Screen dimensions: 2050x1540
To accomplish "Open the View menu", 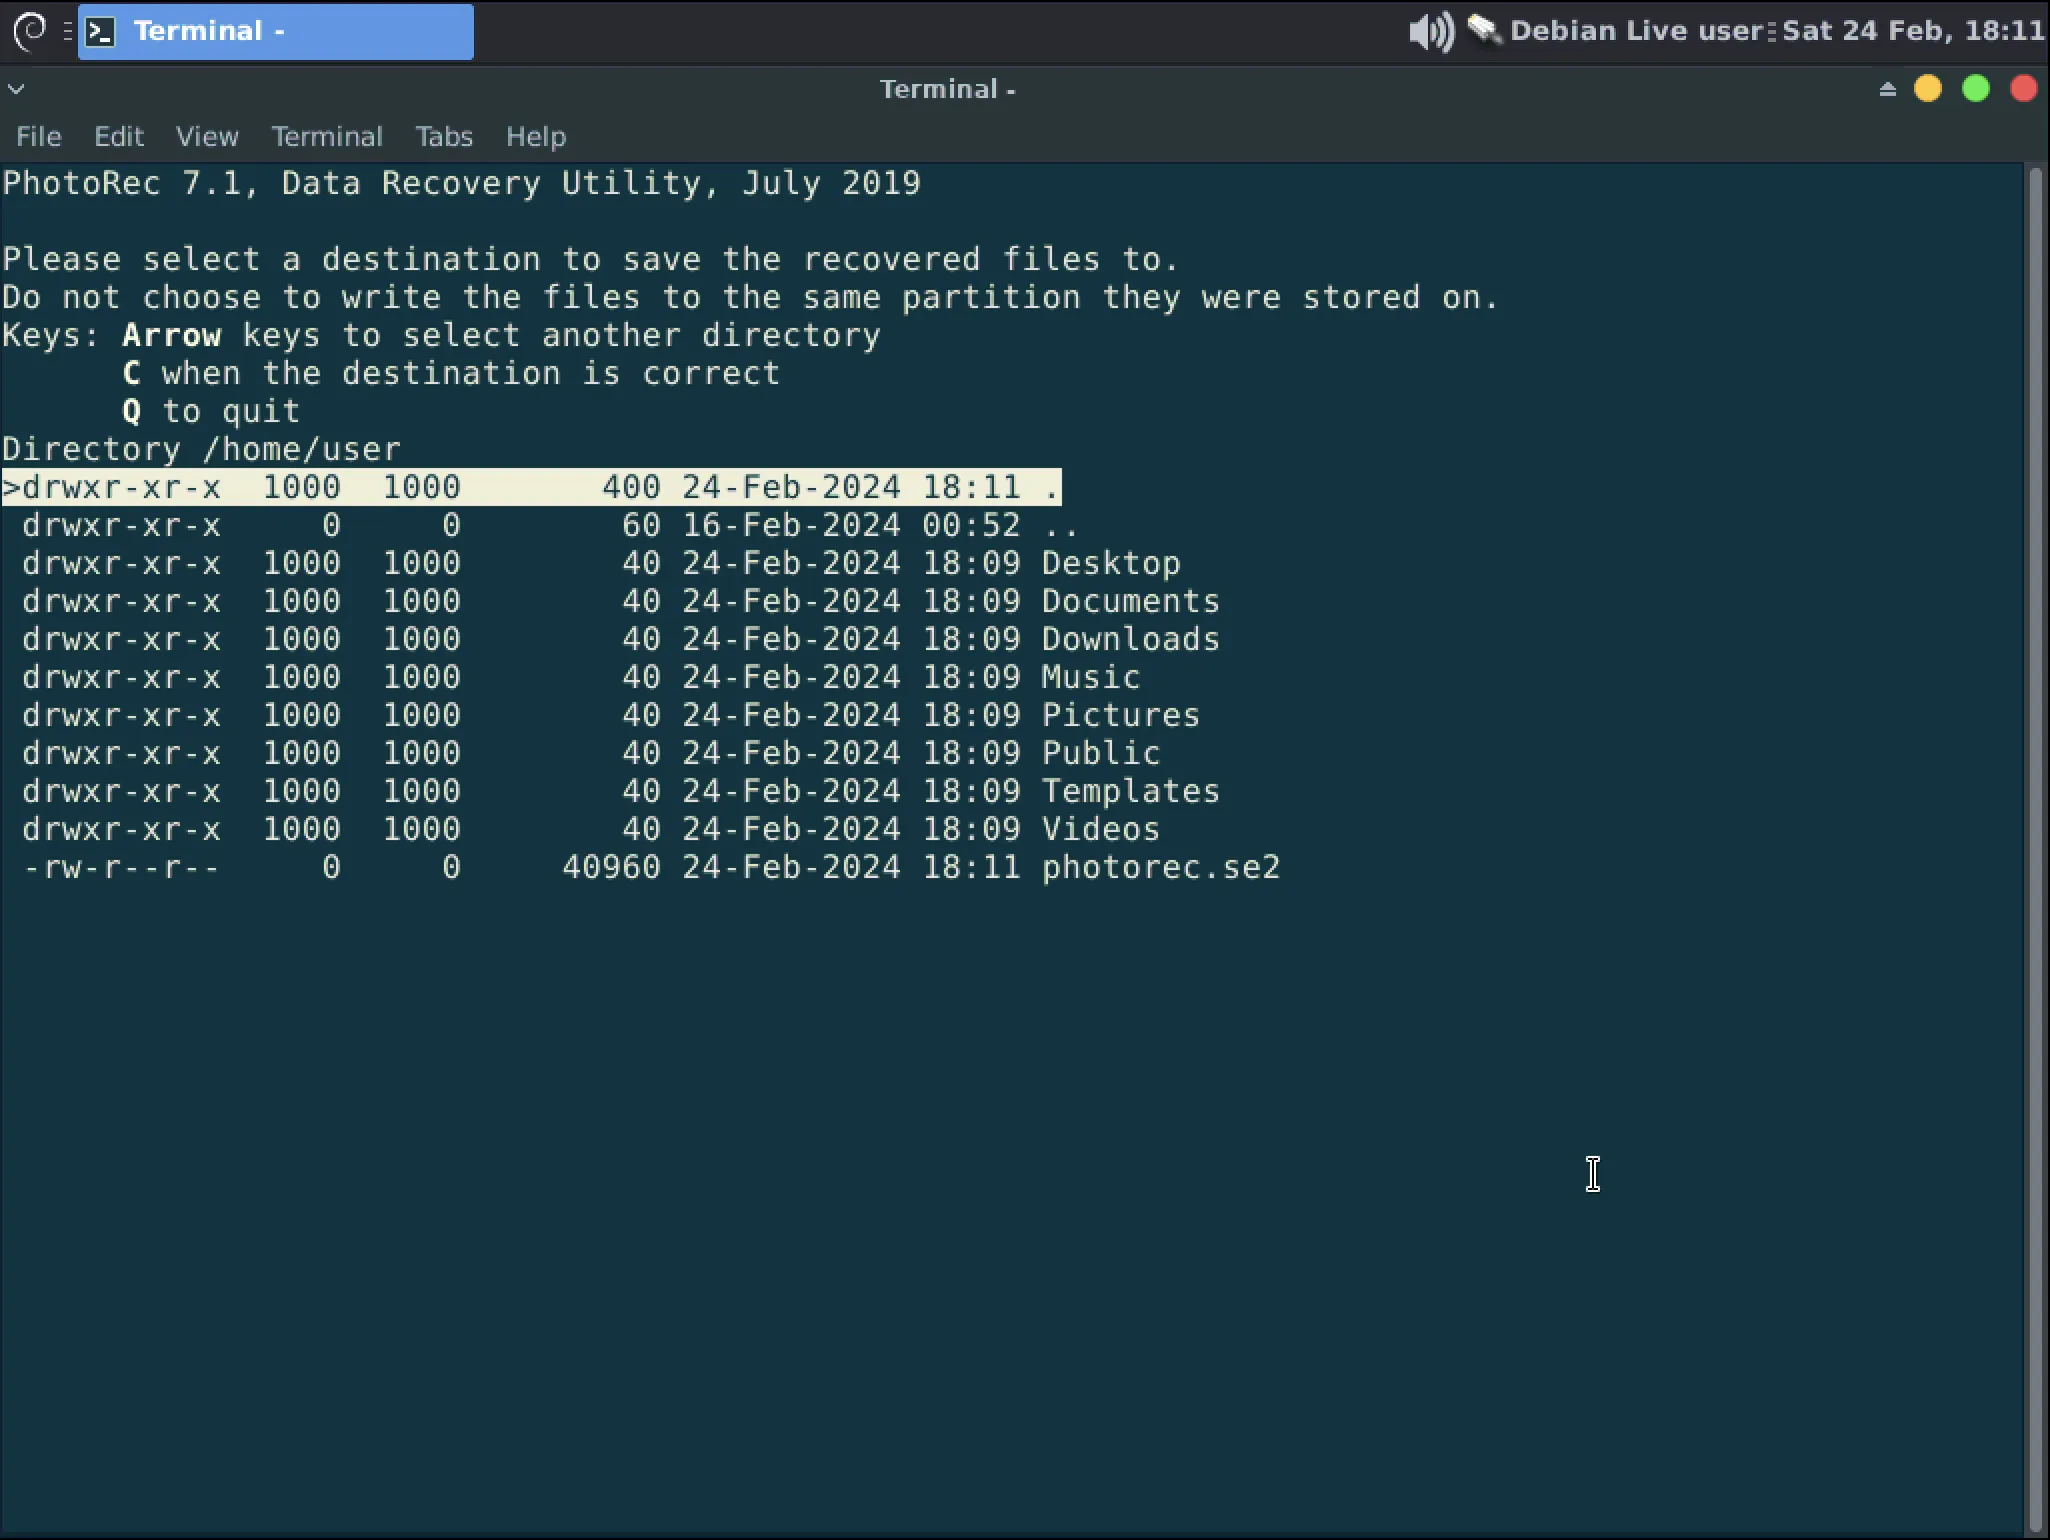I will (206, 137).
